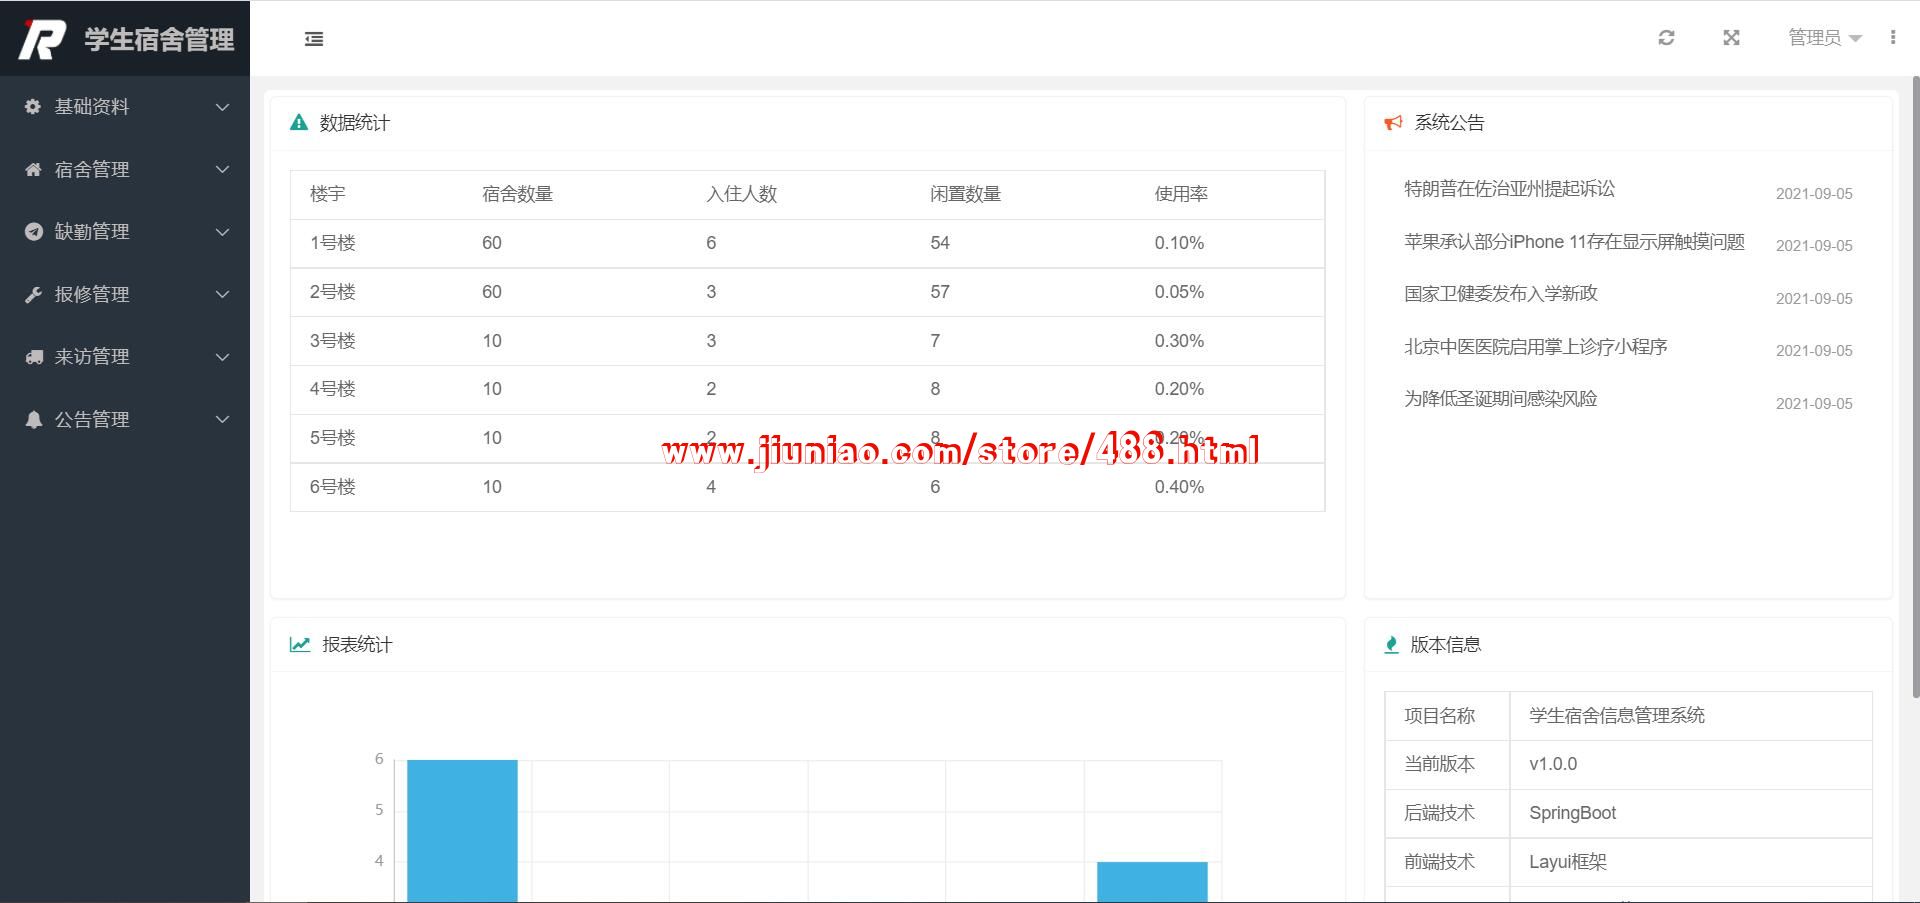
Task: Click the SpringBoot backend value
Action: [x=1572, y=813]
